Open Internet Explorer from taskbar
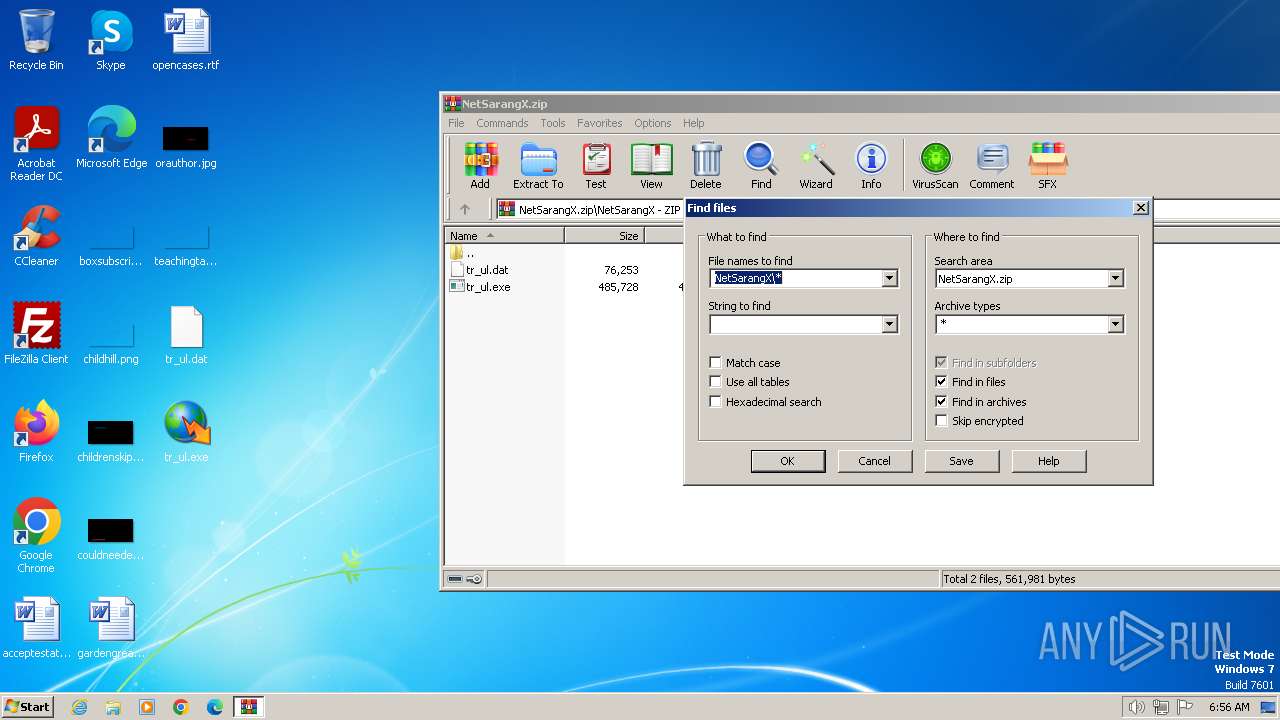 (x=79, y=707)
